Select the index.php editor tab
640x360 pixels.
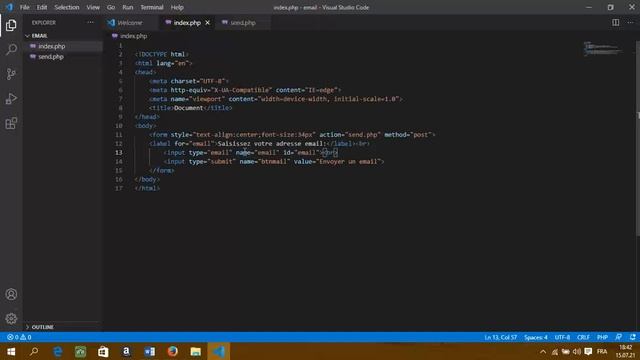click(187, 23)
